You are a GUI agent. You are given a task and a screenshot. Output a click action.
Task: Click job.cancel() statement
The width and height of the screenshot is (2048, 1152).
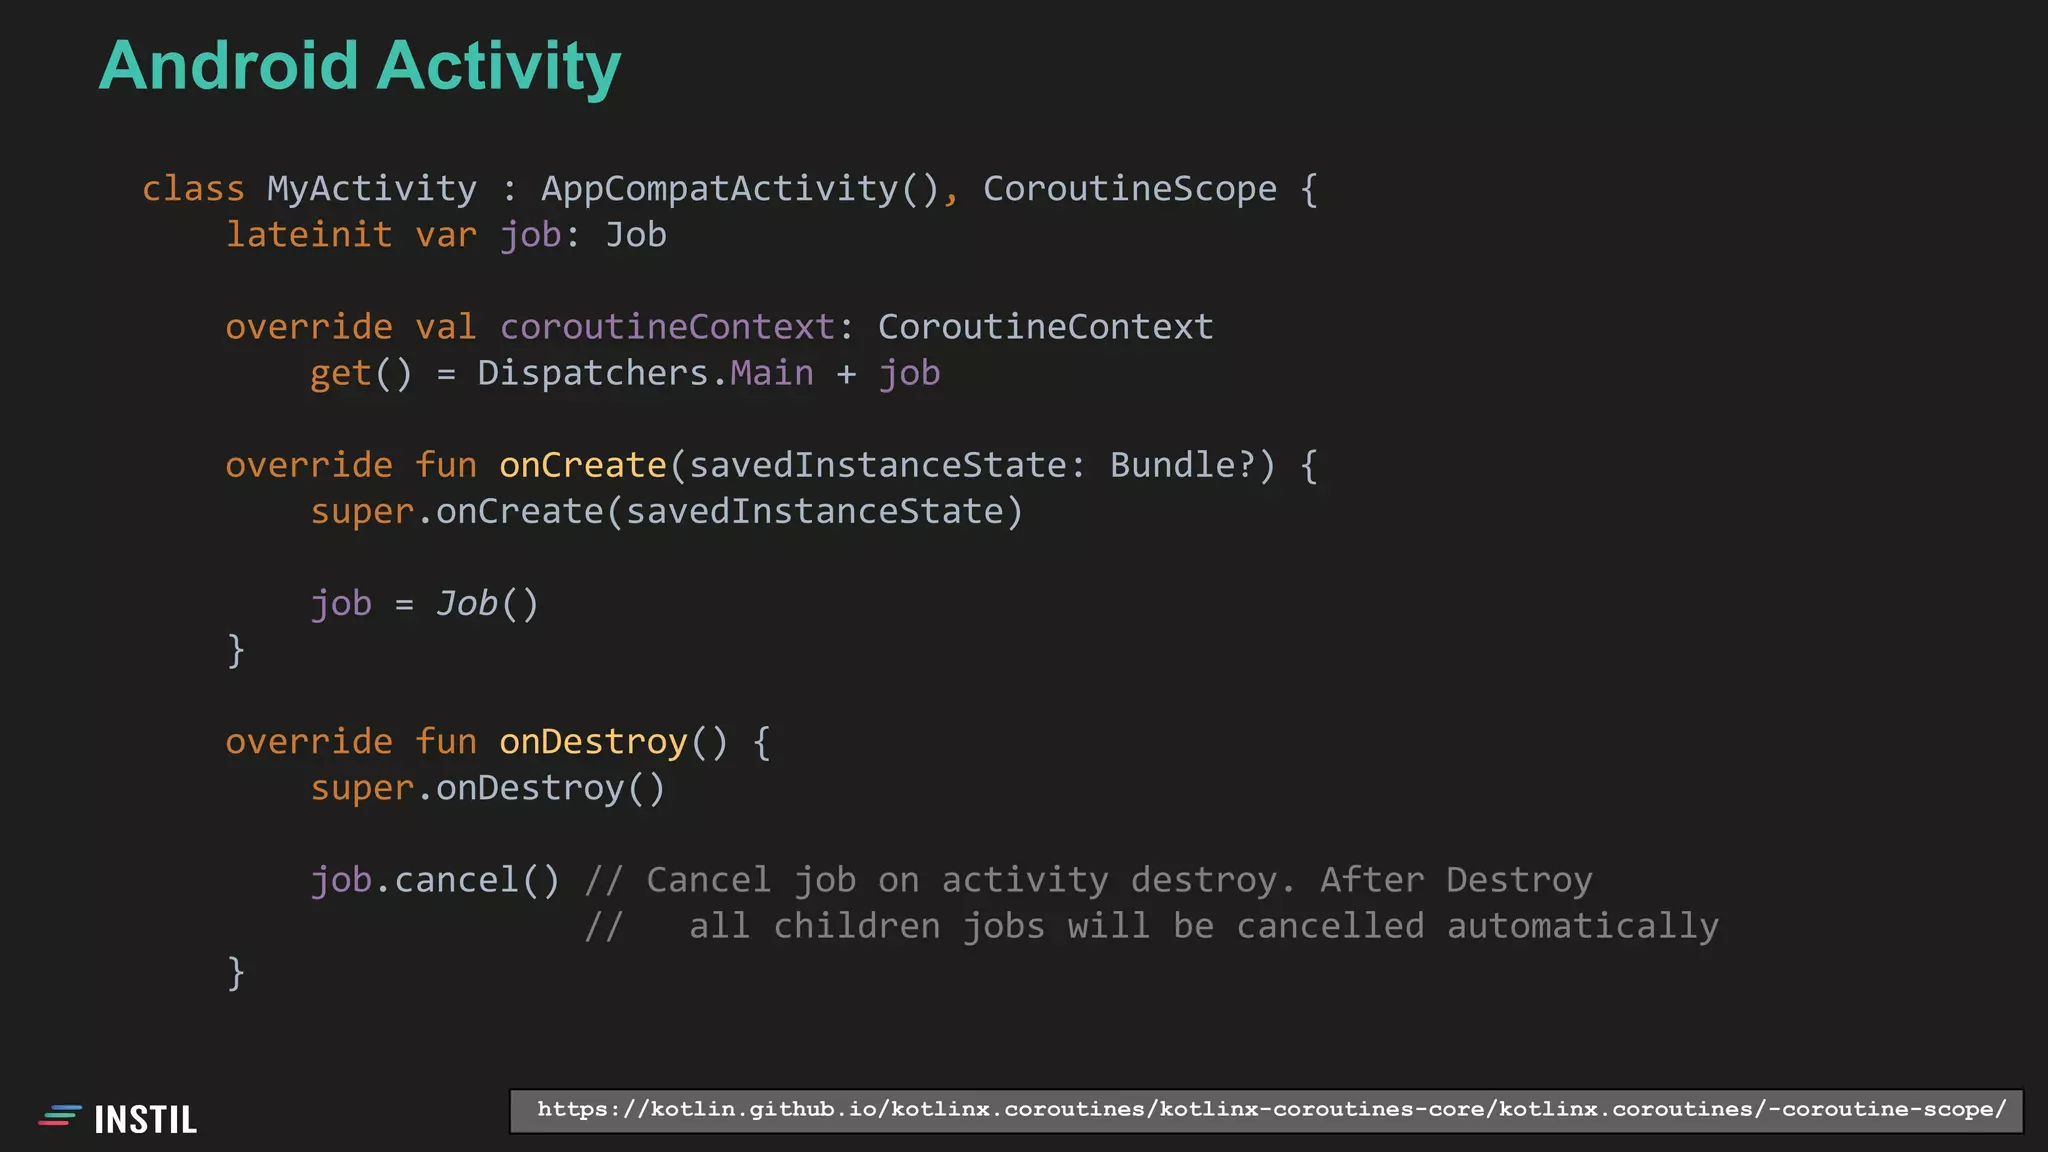coord(435,880)
